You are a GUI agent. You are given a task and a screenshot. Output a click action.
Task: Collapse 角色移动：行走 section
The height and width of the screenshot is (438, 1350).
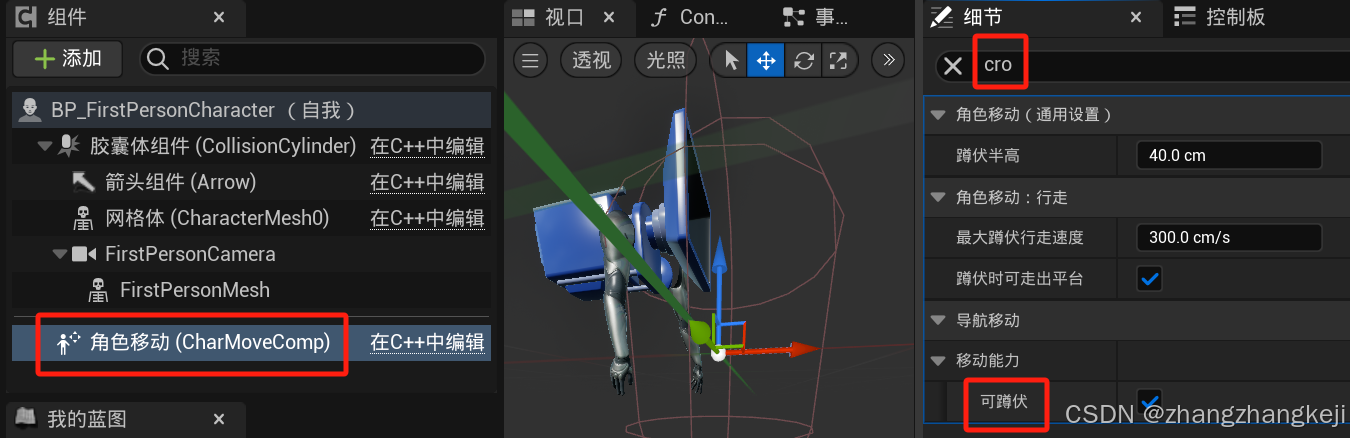(937, 198)
